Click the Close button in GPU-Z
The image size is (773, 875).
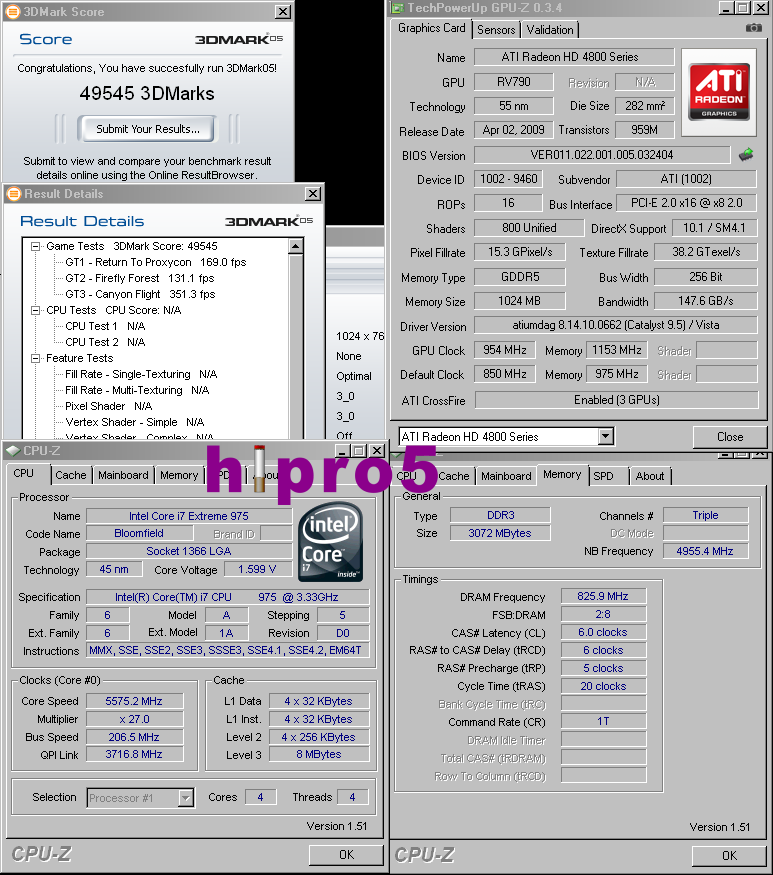(729, 437)
